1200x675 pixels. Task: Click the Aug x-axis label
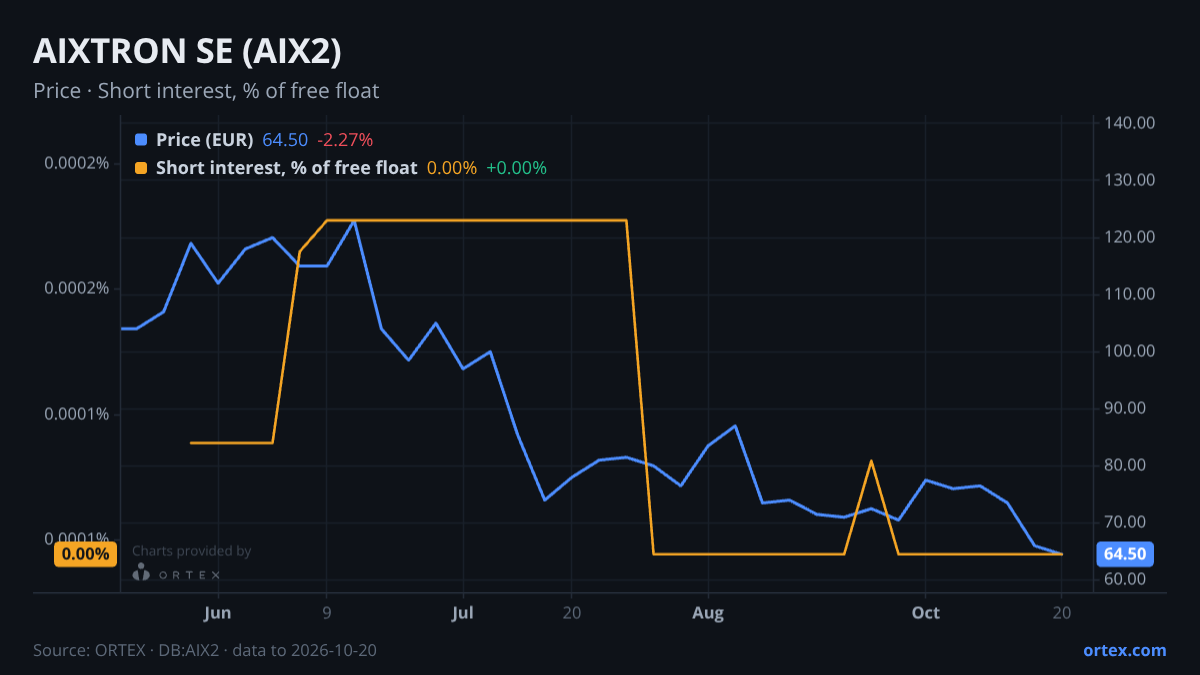coord(708,613)
